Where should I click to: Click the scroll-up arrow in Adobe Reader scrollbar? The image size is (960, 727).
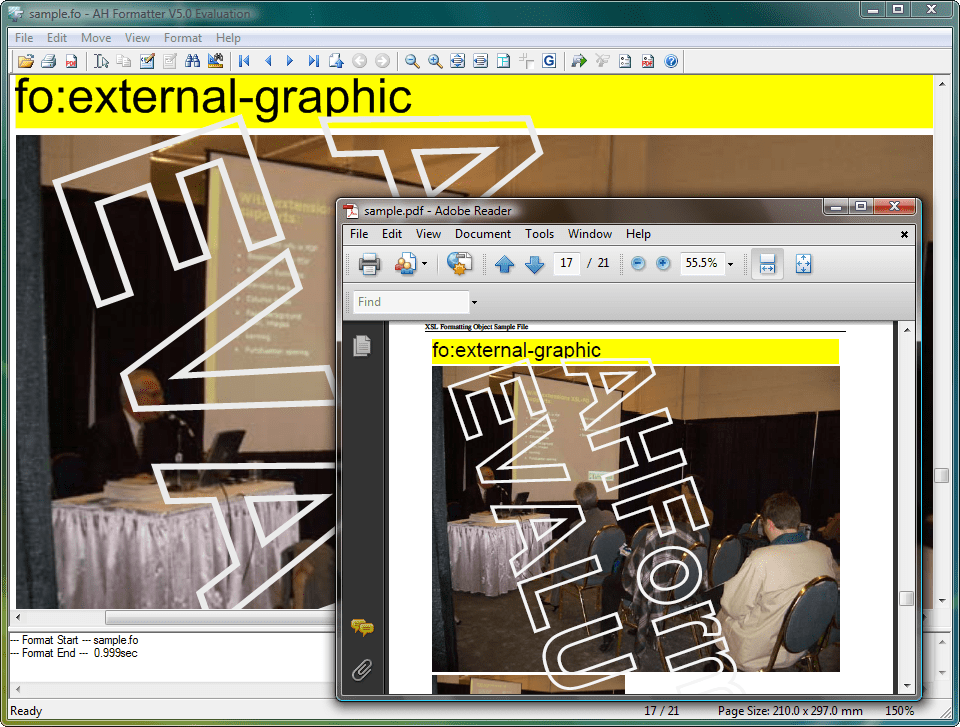[907, 330]
